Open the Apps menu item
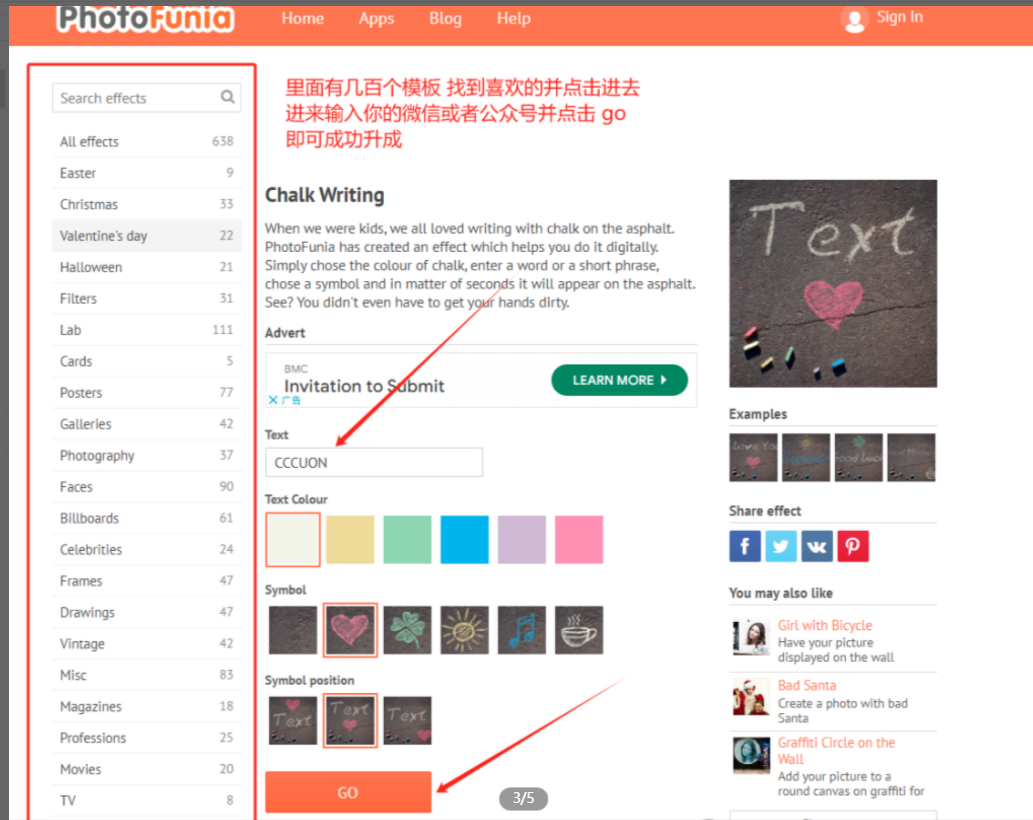1033x820 pixels. (376, 18)
